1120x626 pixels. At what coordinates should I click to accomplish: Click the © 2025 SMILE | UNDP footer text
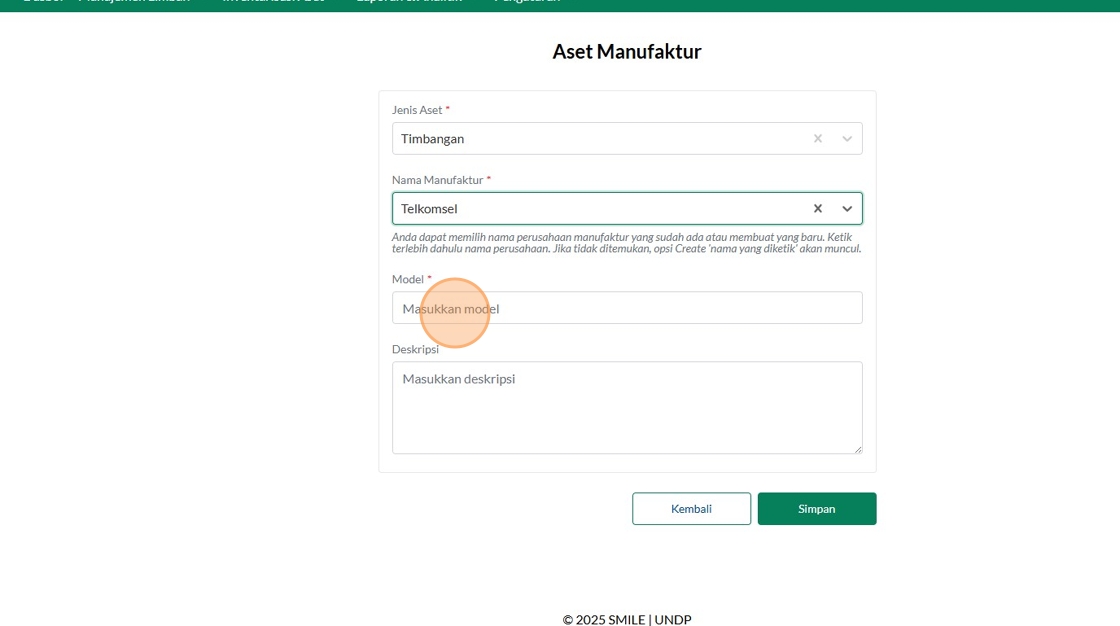pyautogui.click(x=627, y=620)
